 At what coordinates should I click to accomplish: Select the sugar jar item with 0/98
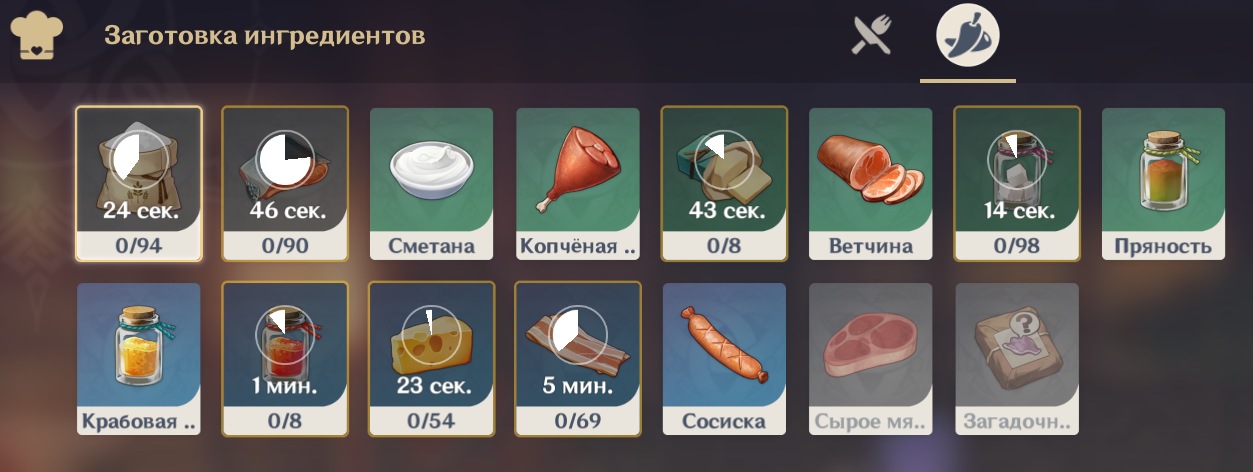click(x=1016, y=184)
